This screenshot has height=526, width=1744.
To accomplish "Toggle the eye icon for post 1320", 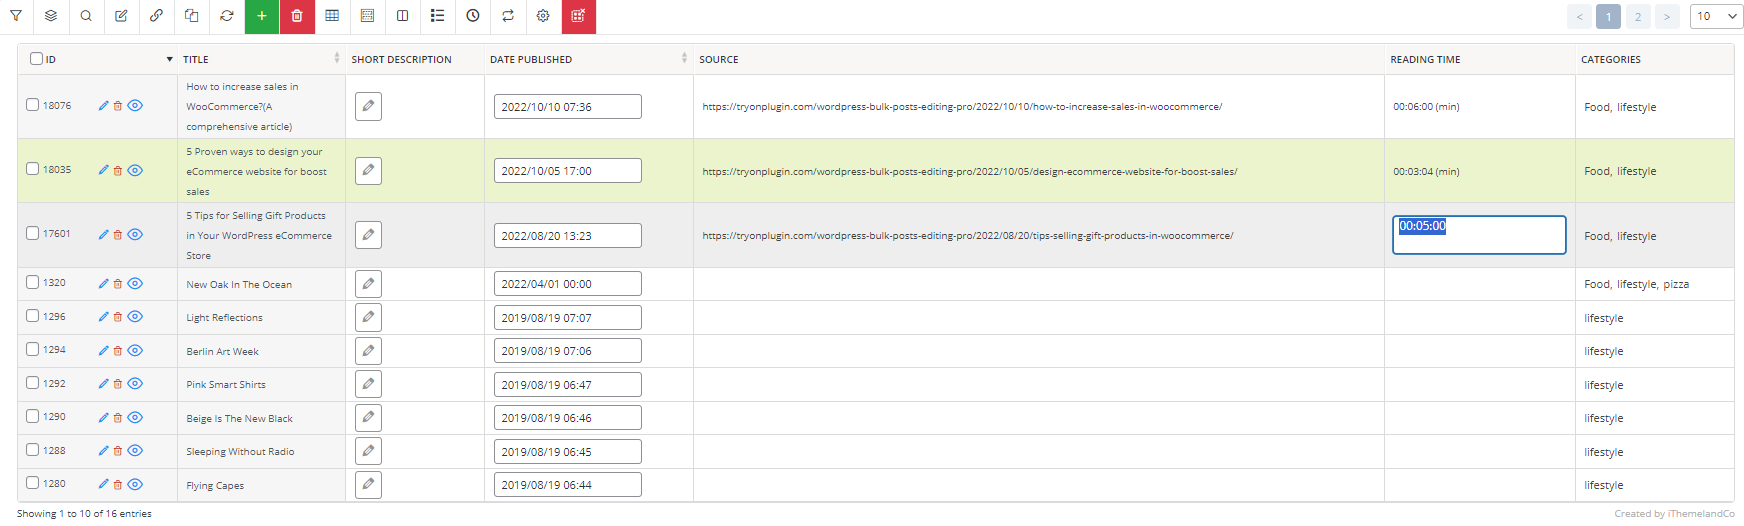I will (135, 284).
